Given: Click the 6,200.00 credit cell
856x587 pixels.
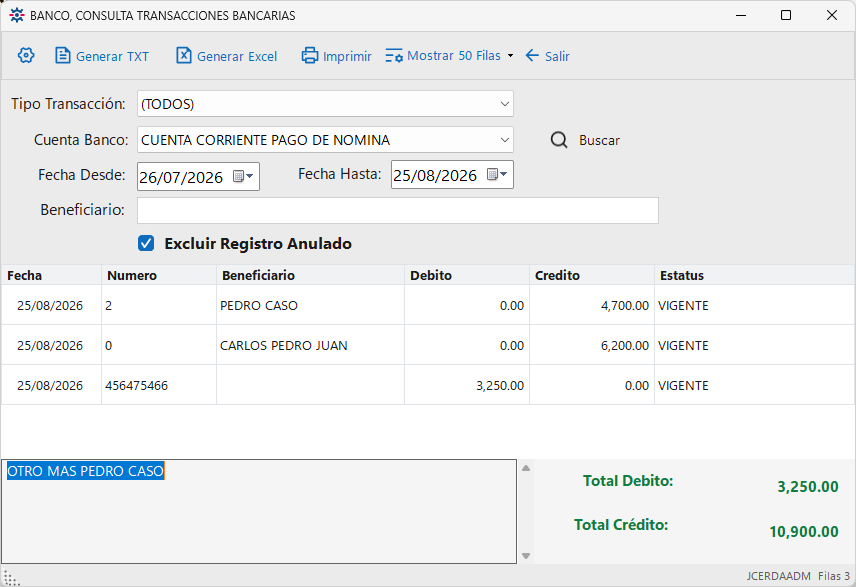Looking at the screenshot, I should pos(592,346).
